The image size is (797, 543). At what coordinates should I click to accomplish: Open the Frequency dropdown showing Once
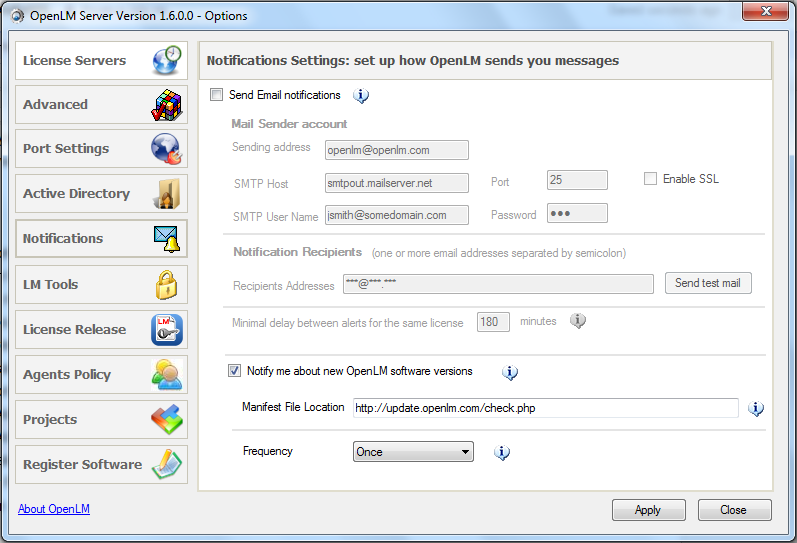[413, 451]
